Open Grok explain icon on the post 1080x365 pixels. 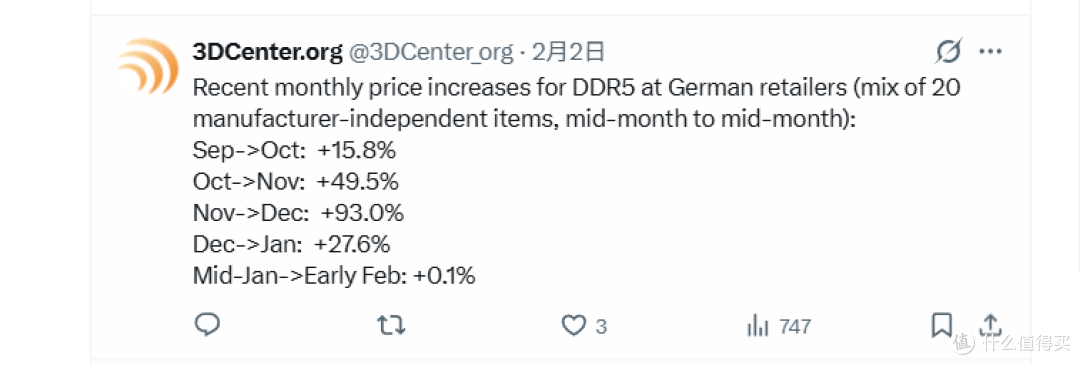948,52
